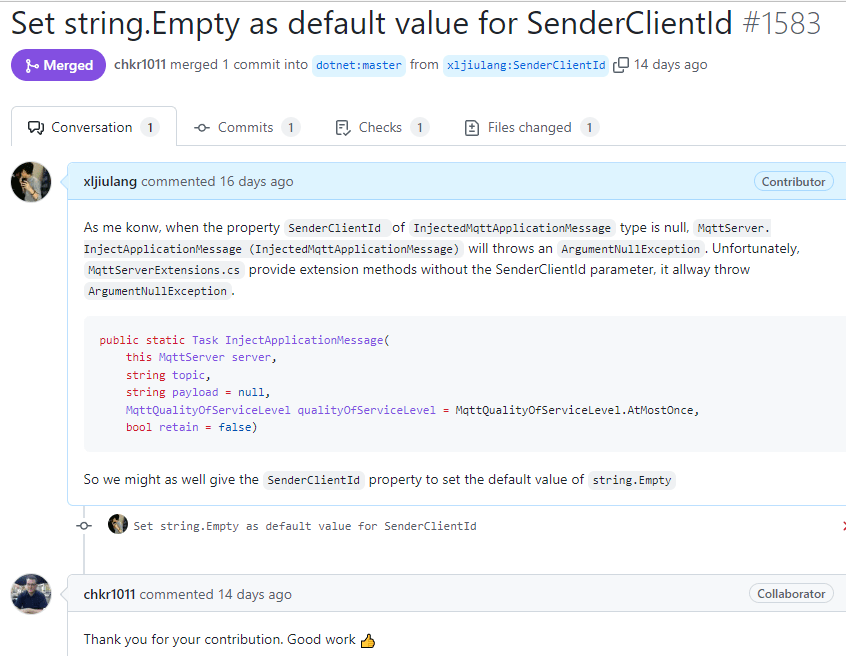Click the Collaborator badge on second comment
846x656 pixels.
click(791, 594)
